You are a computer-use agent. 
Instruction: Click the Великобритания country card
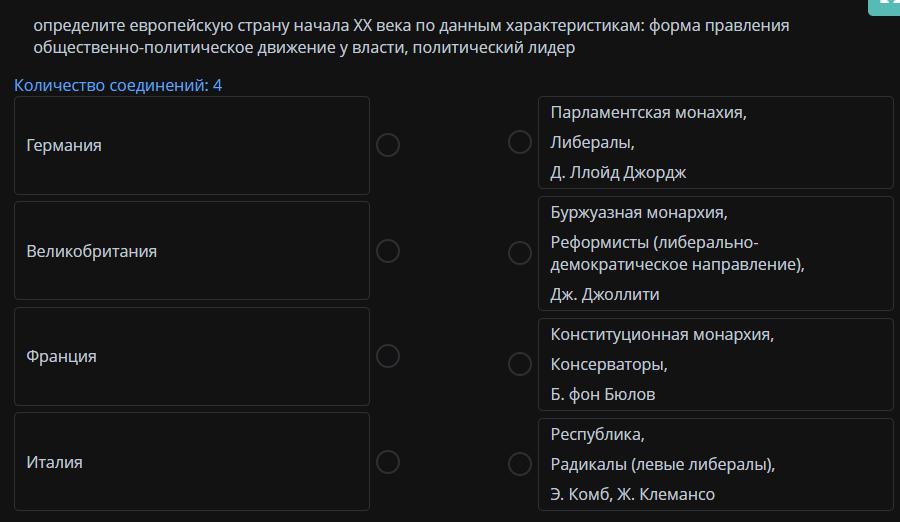(x=191, y=251)
